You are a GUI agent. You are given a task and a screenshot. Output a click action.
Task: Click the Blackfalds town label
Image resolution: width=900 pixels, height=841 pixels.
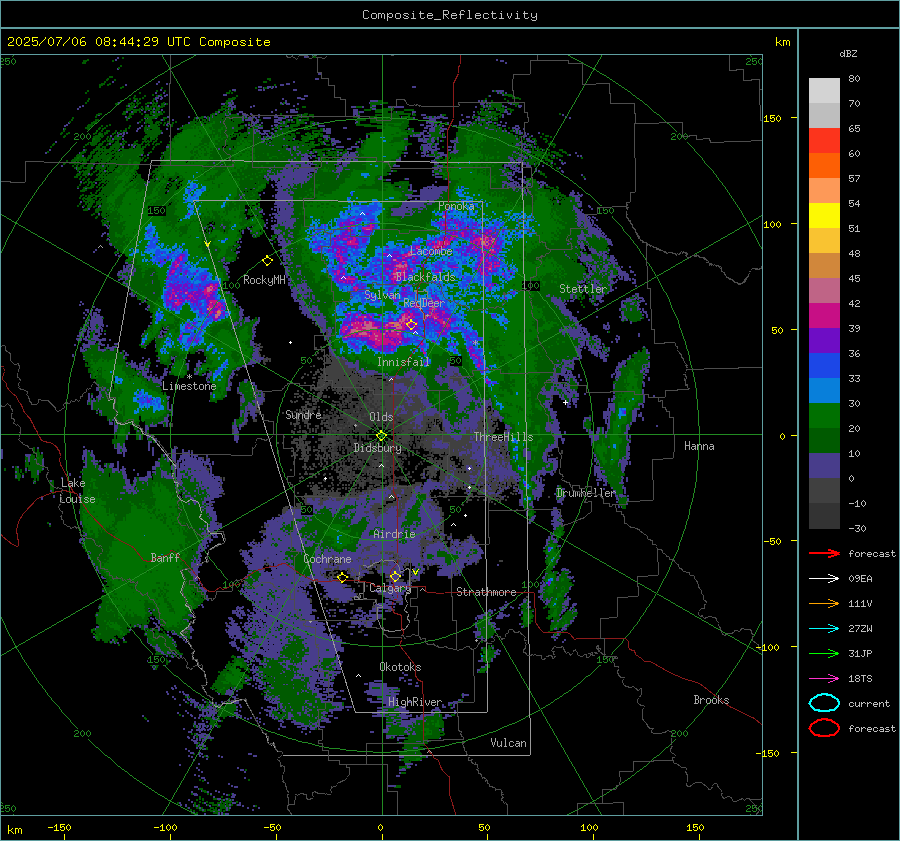click(425, 277)
